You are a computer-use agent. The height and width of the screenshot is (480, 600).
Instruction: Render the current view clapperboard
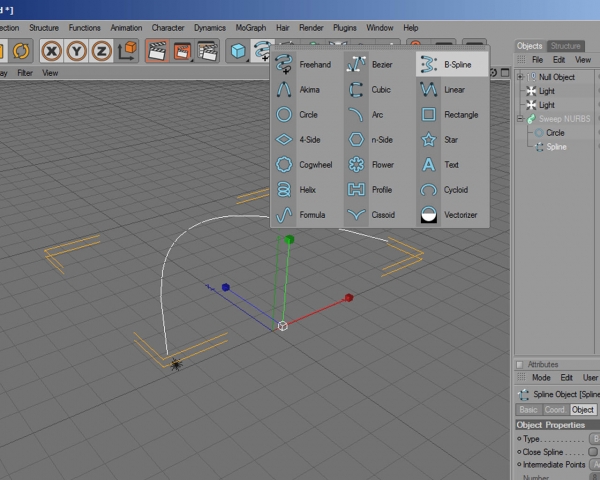(157, 51)
